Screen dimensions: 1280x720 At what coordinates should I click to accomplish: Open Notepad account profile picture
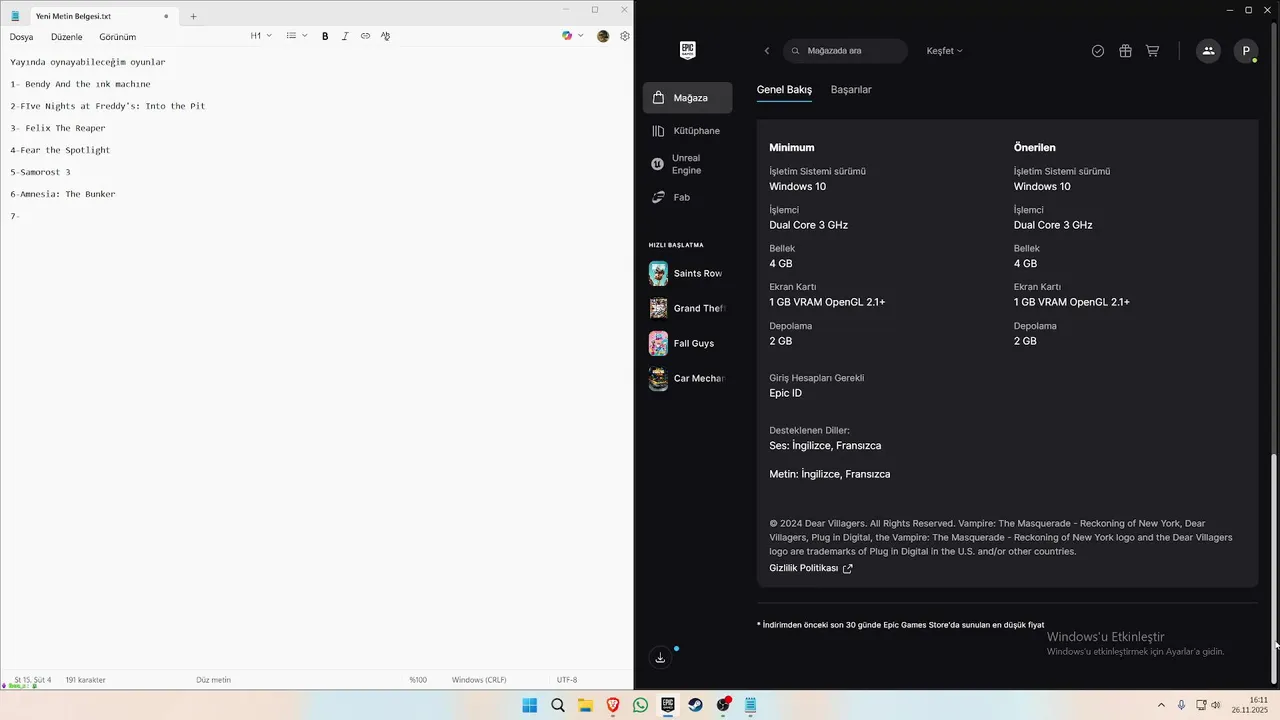pos(603,36)
